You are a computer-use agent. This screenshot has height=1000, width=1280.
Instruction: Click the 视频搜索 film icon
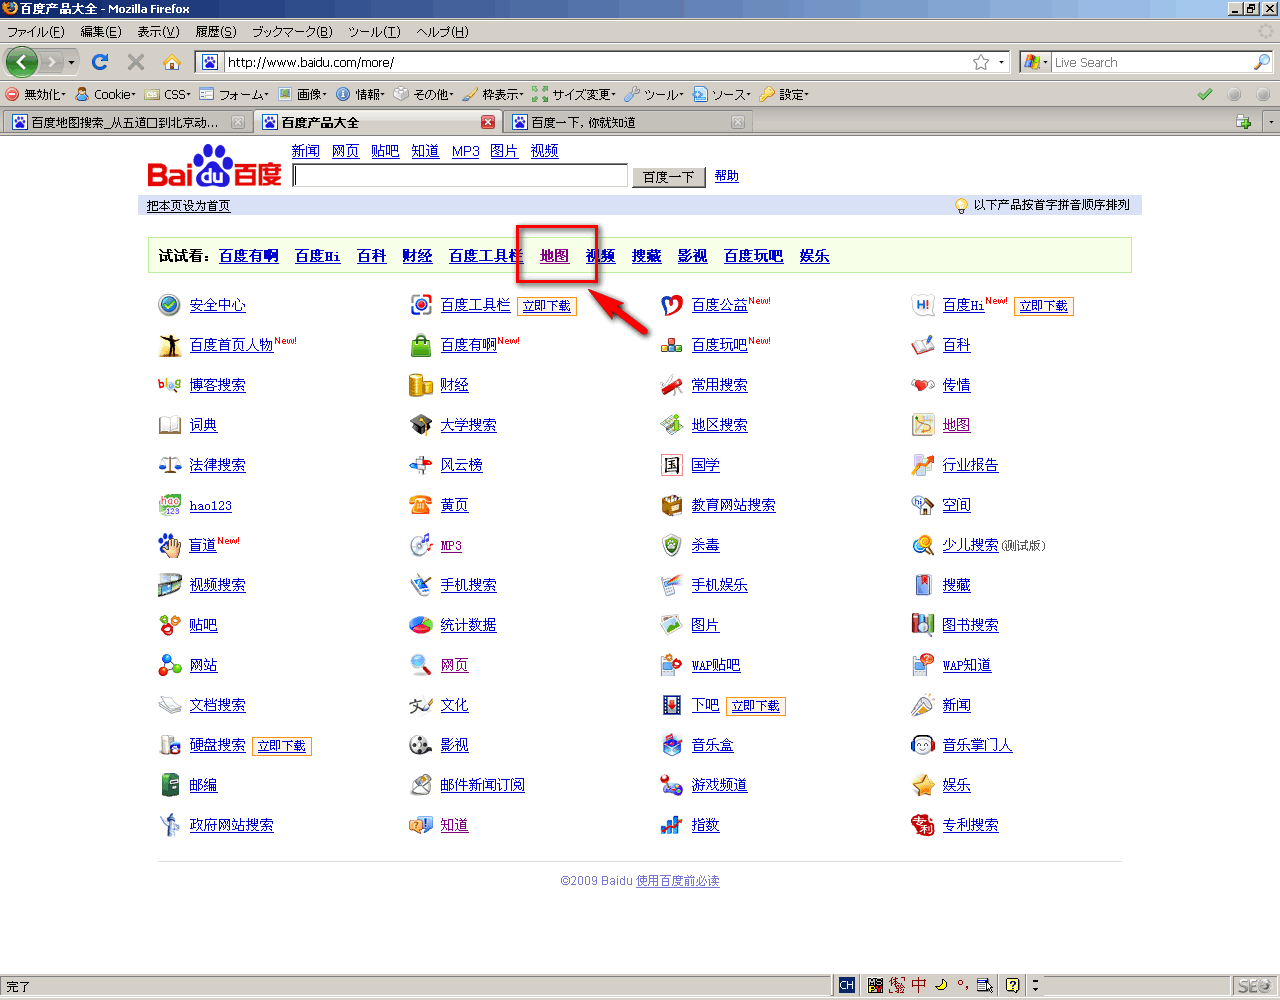(x=170, y=585)
